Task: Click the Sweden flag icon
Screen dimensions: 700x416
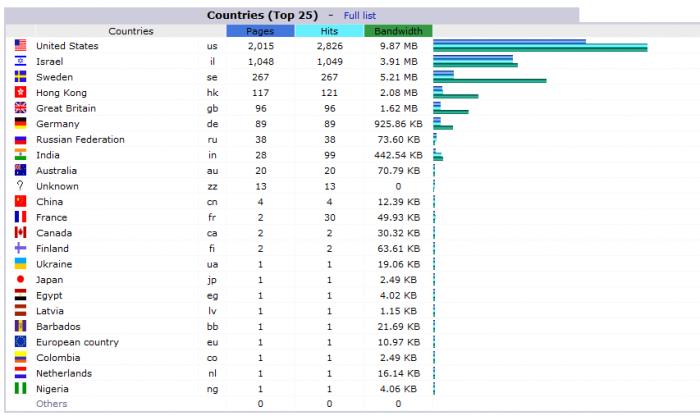Action: [x=21, y=77]
